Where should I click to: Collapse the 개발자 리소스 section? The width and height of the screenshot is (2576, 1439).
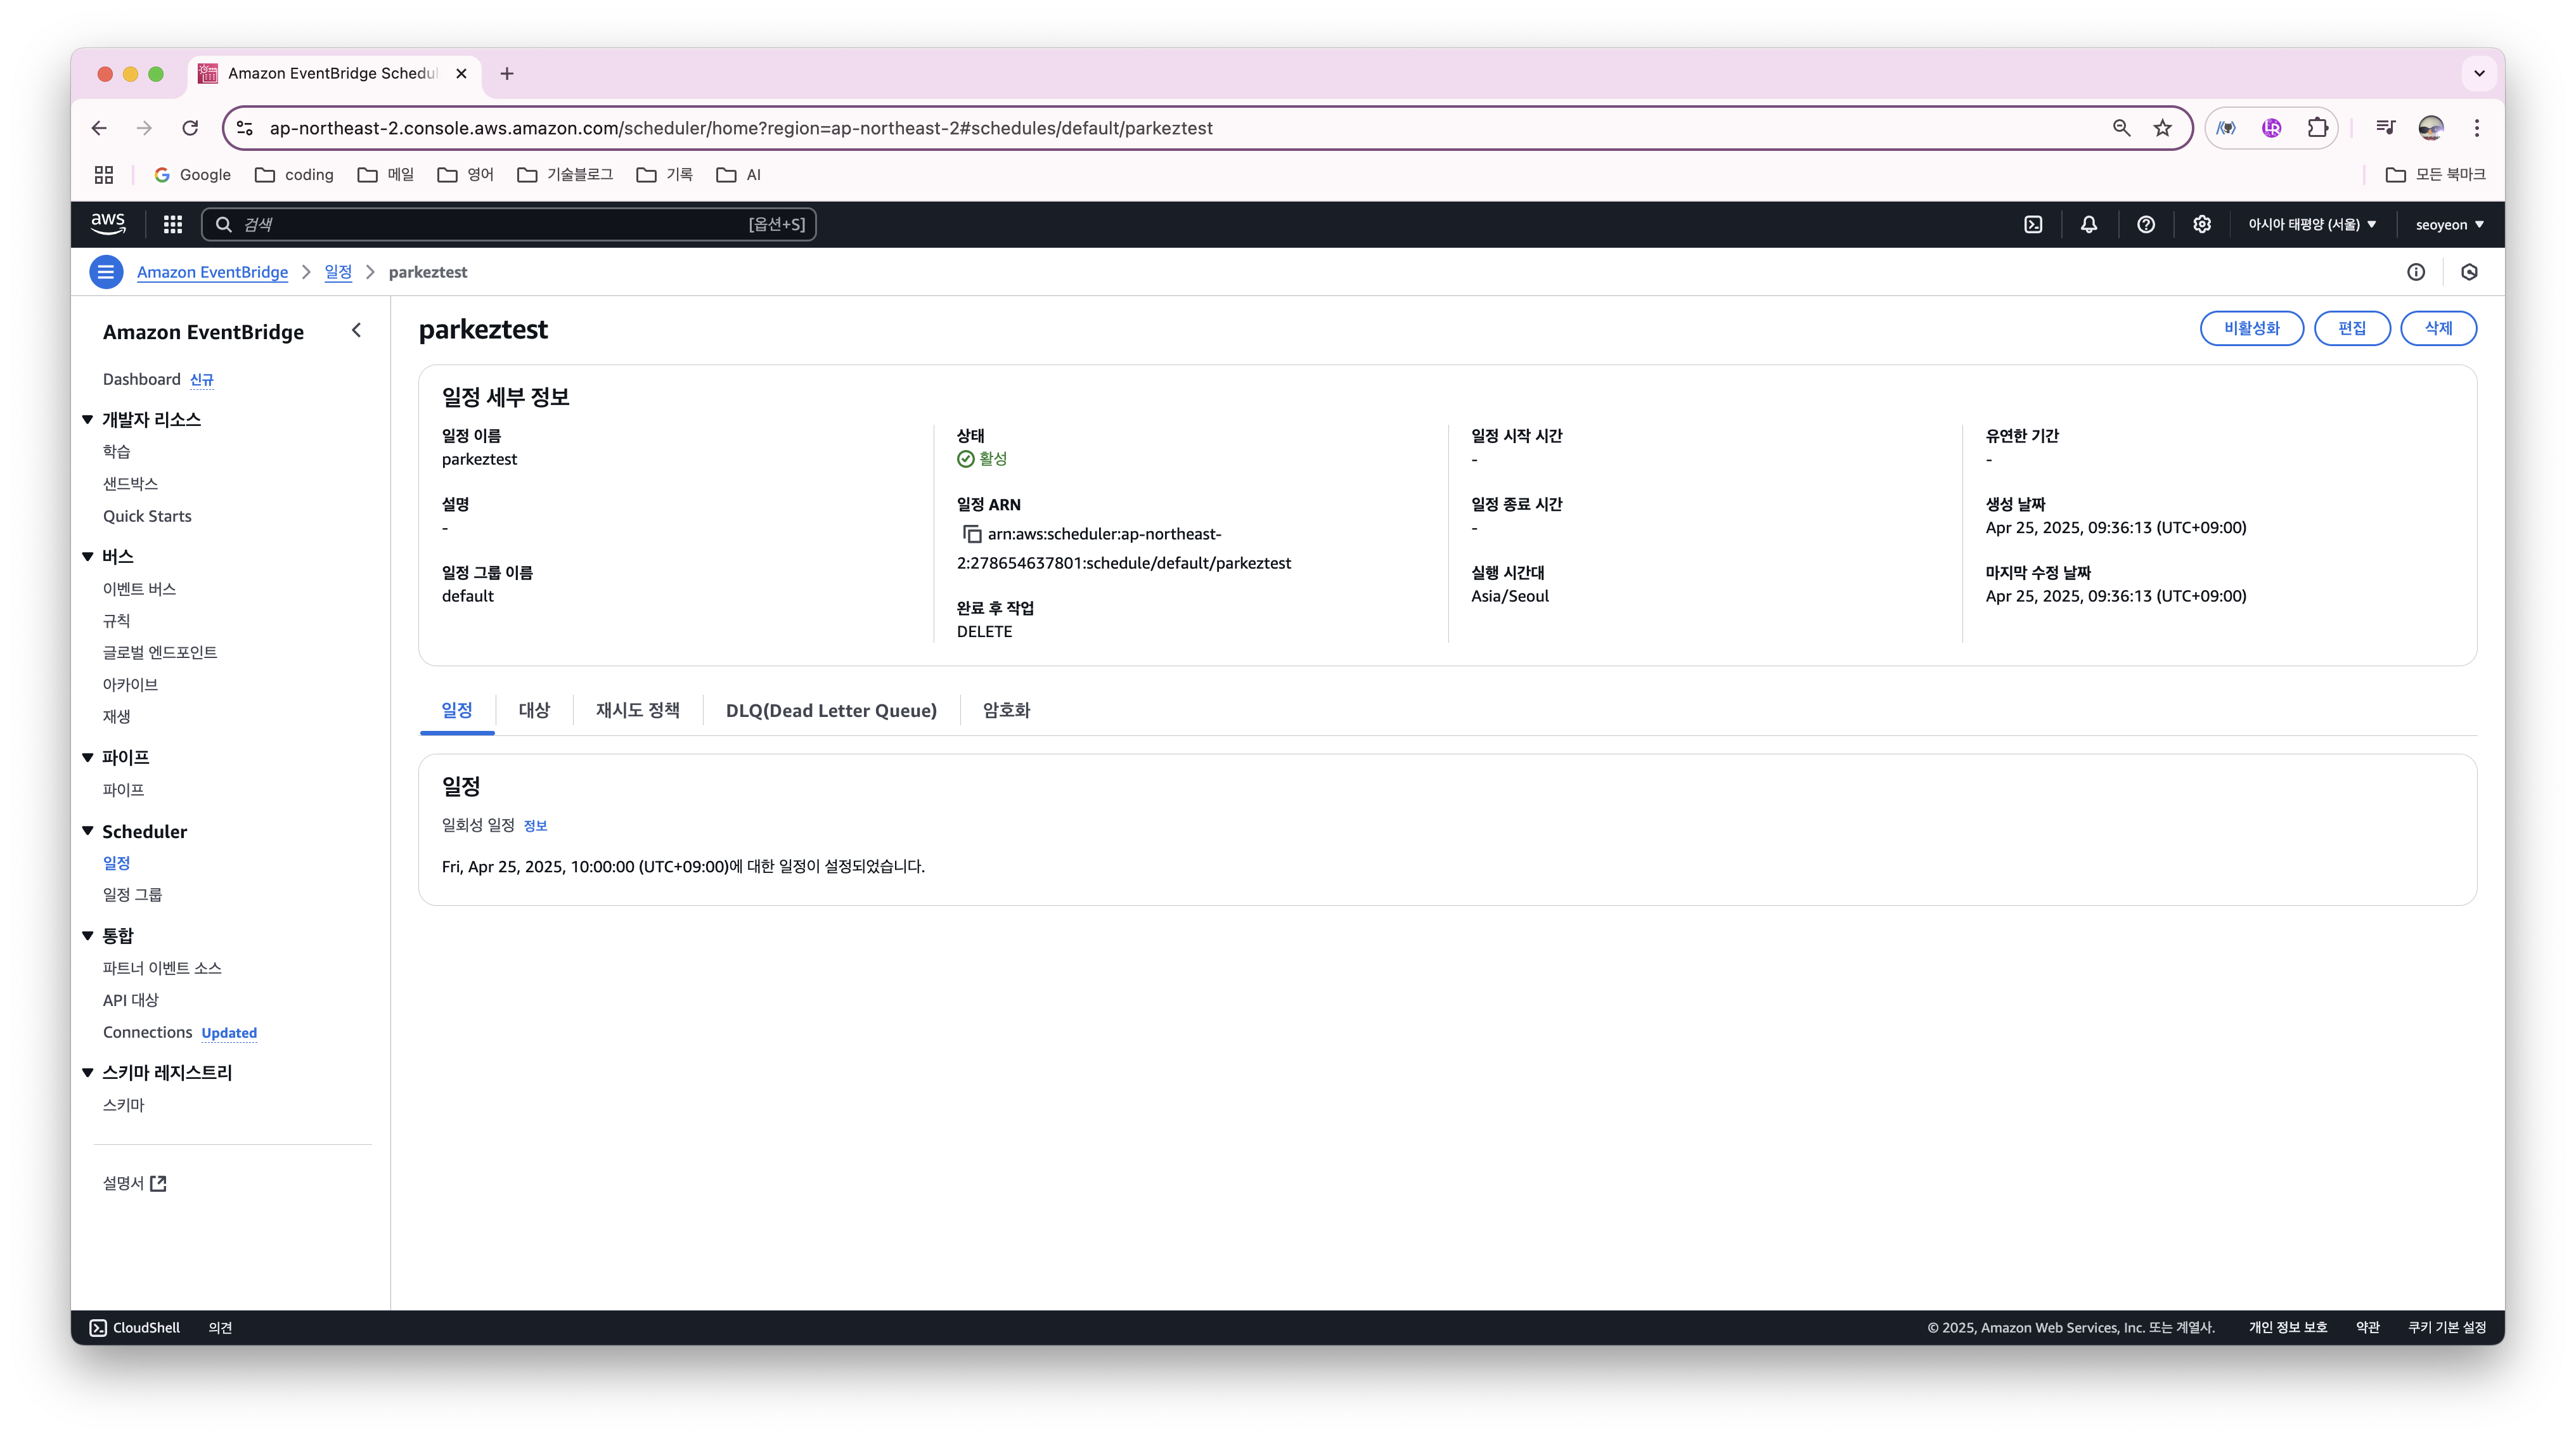pyautogui.click(x=88, y=420)
